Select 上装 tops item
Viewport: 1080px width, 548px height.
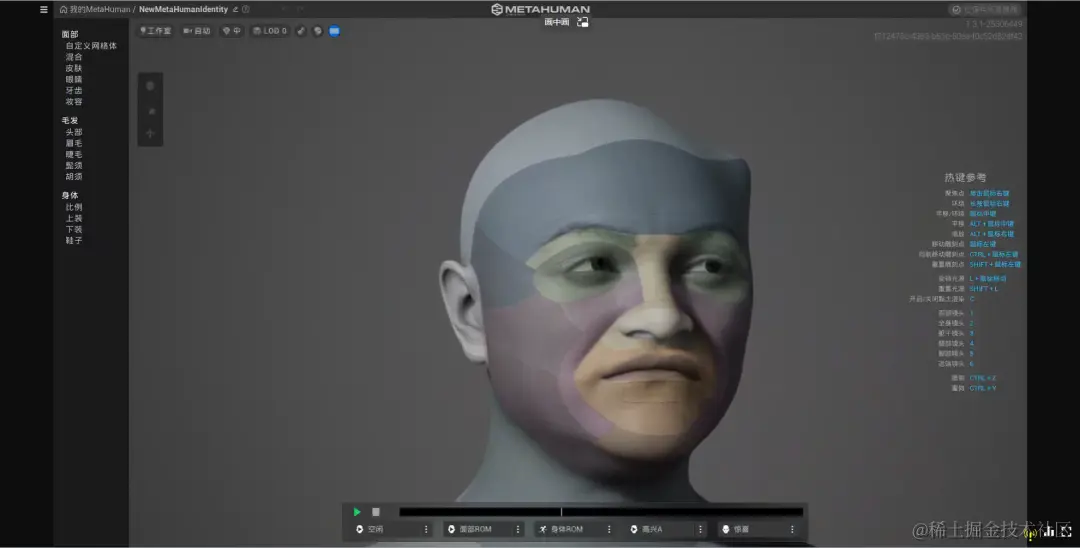(x=74, y=218)
